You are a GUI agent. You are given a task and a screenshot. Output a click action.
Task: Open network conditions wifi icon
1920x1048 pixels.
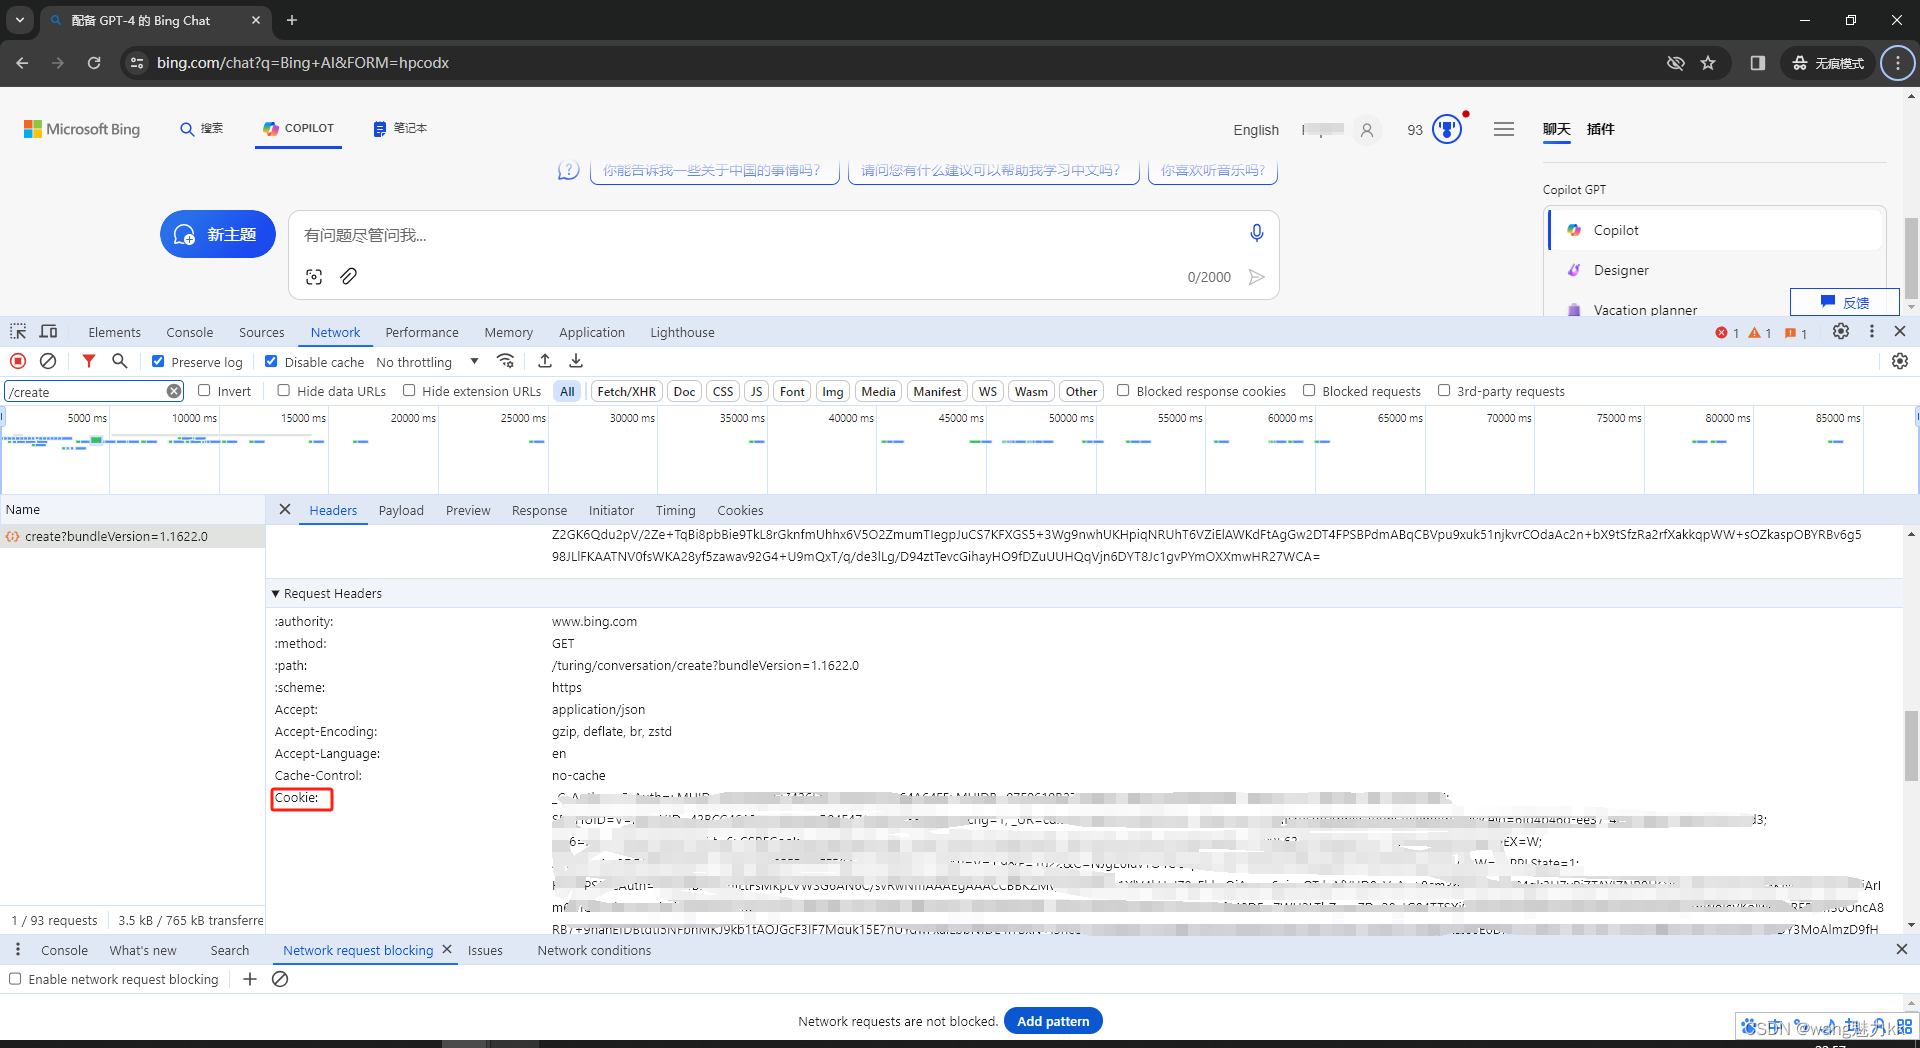[506, 361]
